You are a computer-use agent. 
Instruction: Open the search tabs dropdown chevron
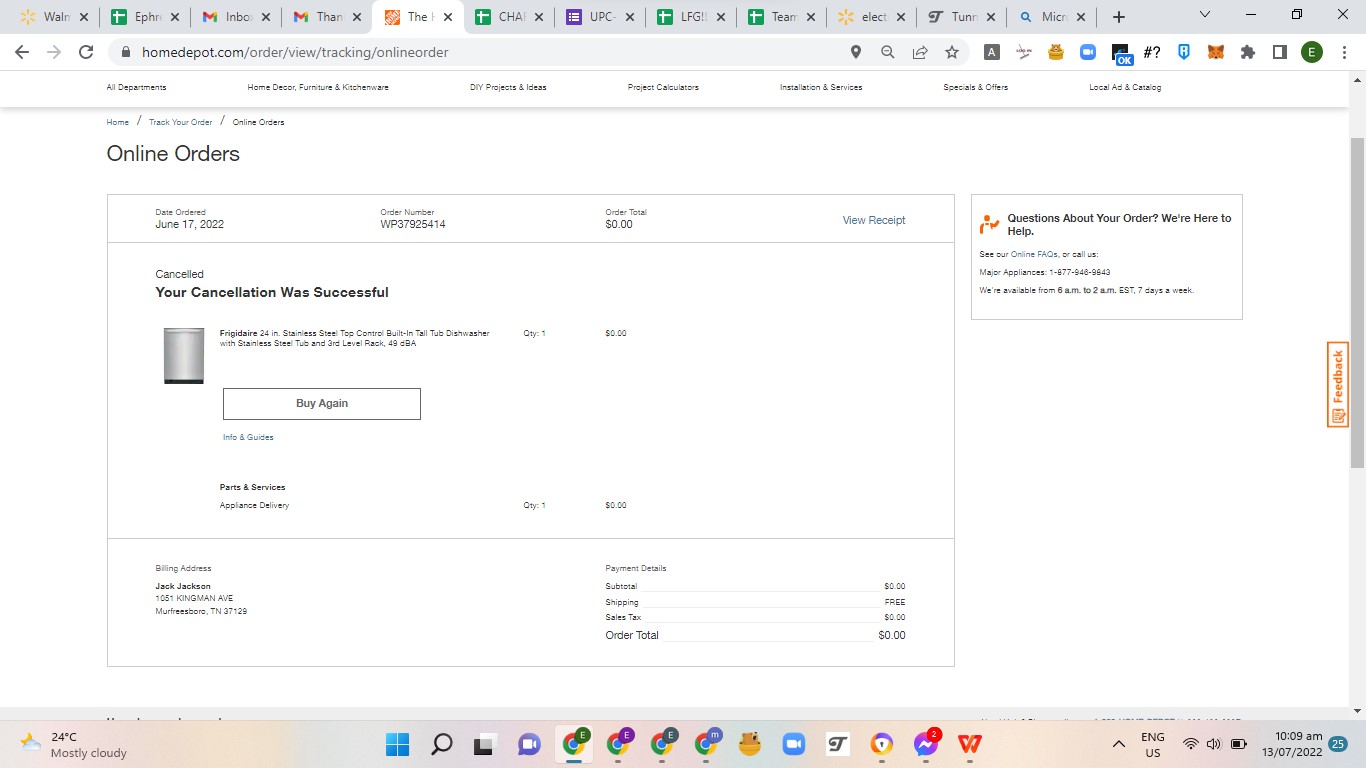coord(1205,15)
